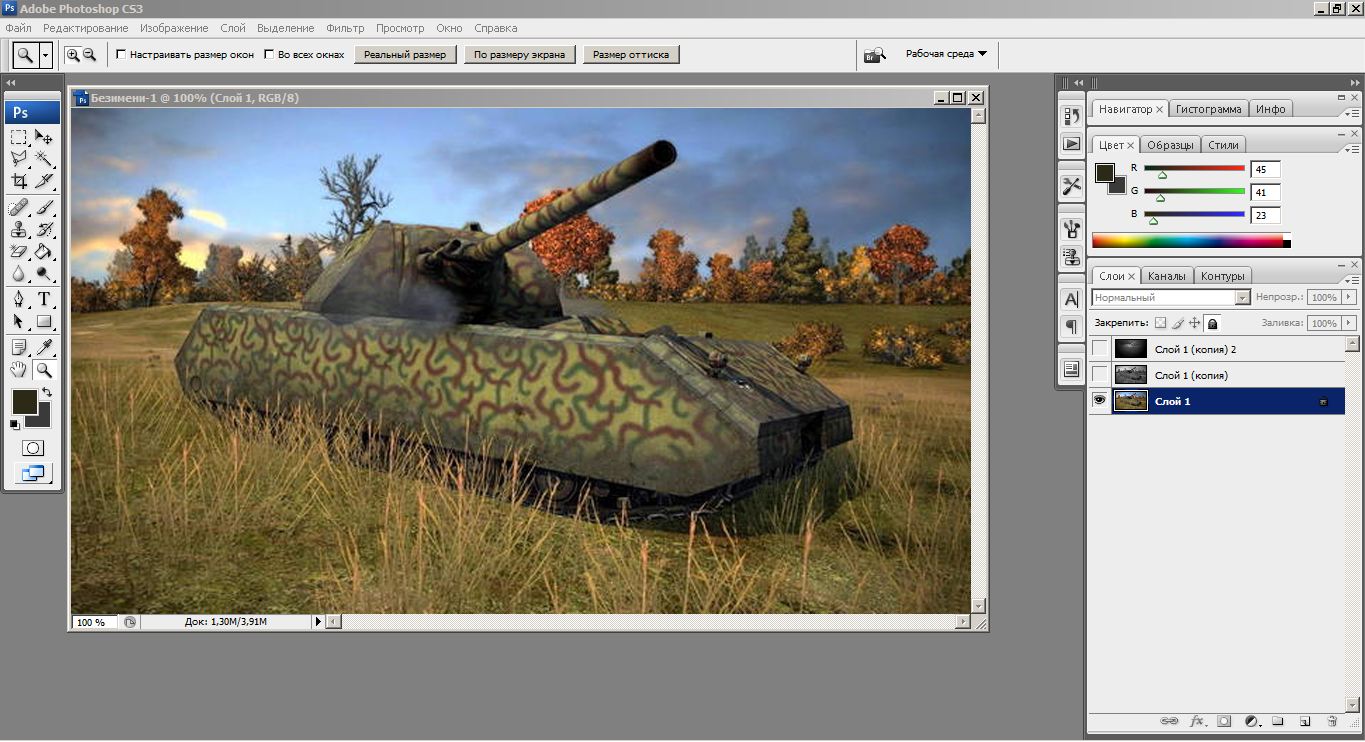
Task: Swap foreground and background colors
Action: point(46,393)
